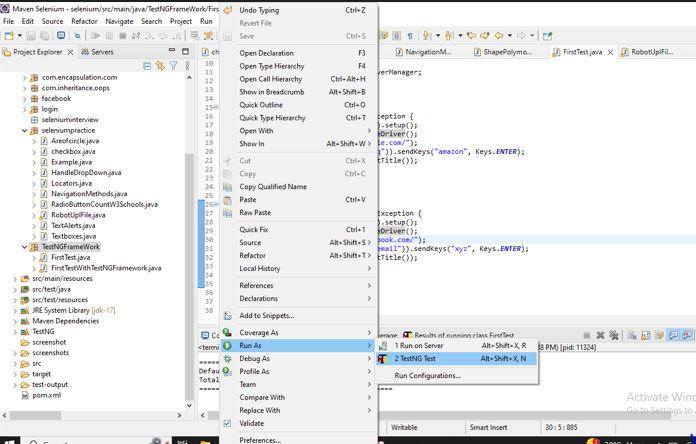Switch to ShapePolymo... editor tab
696x444 pixels.
point(503,52)
